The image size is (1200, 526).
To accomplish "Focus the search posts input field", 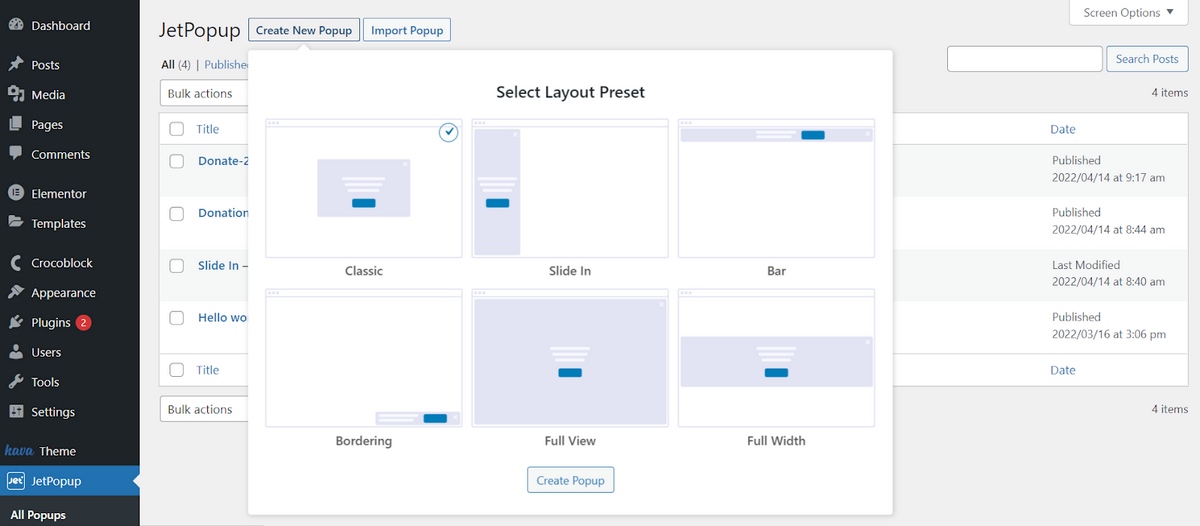I will (x=1025, y=59).
